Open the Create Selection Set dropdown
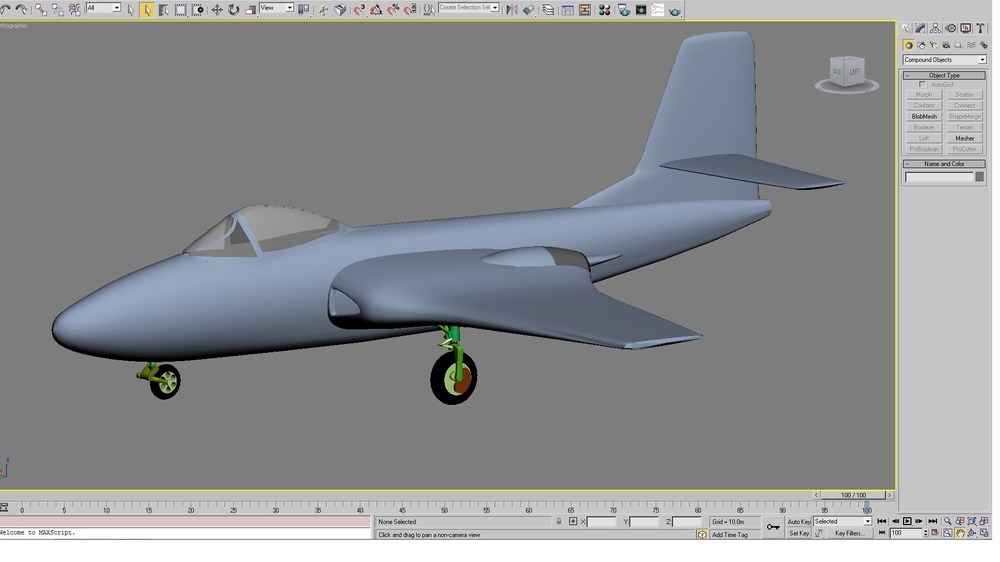 tap(469, 8)
